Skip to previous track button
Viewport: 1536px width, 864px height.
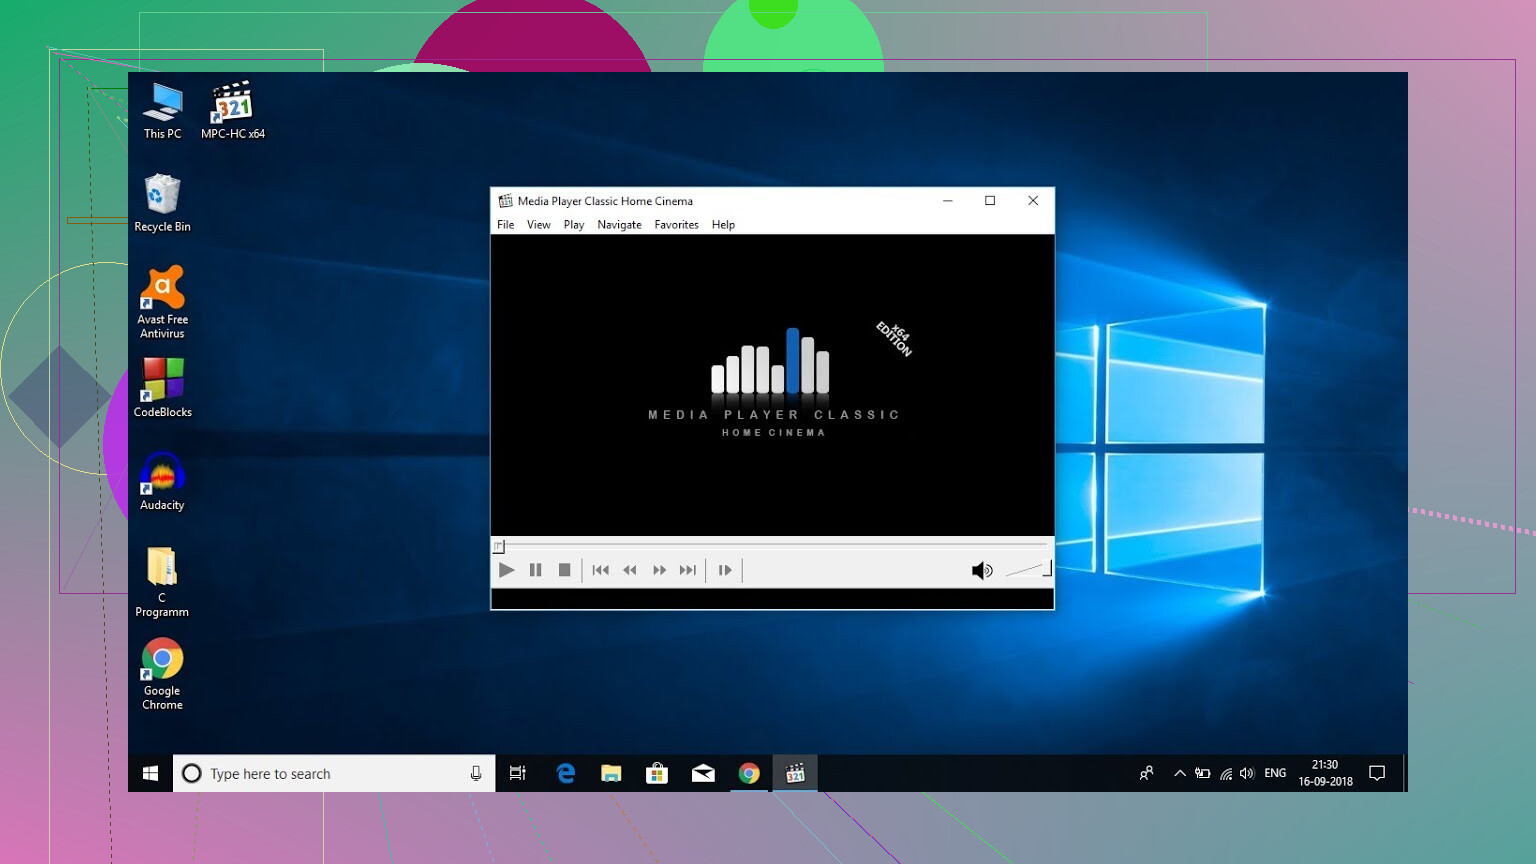pos(600,570)
